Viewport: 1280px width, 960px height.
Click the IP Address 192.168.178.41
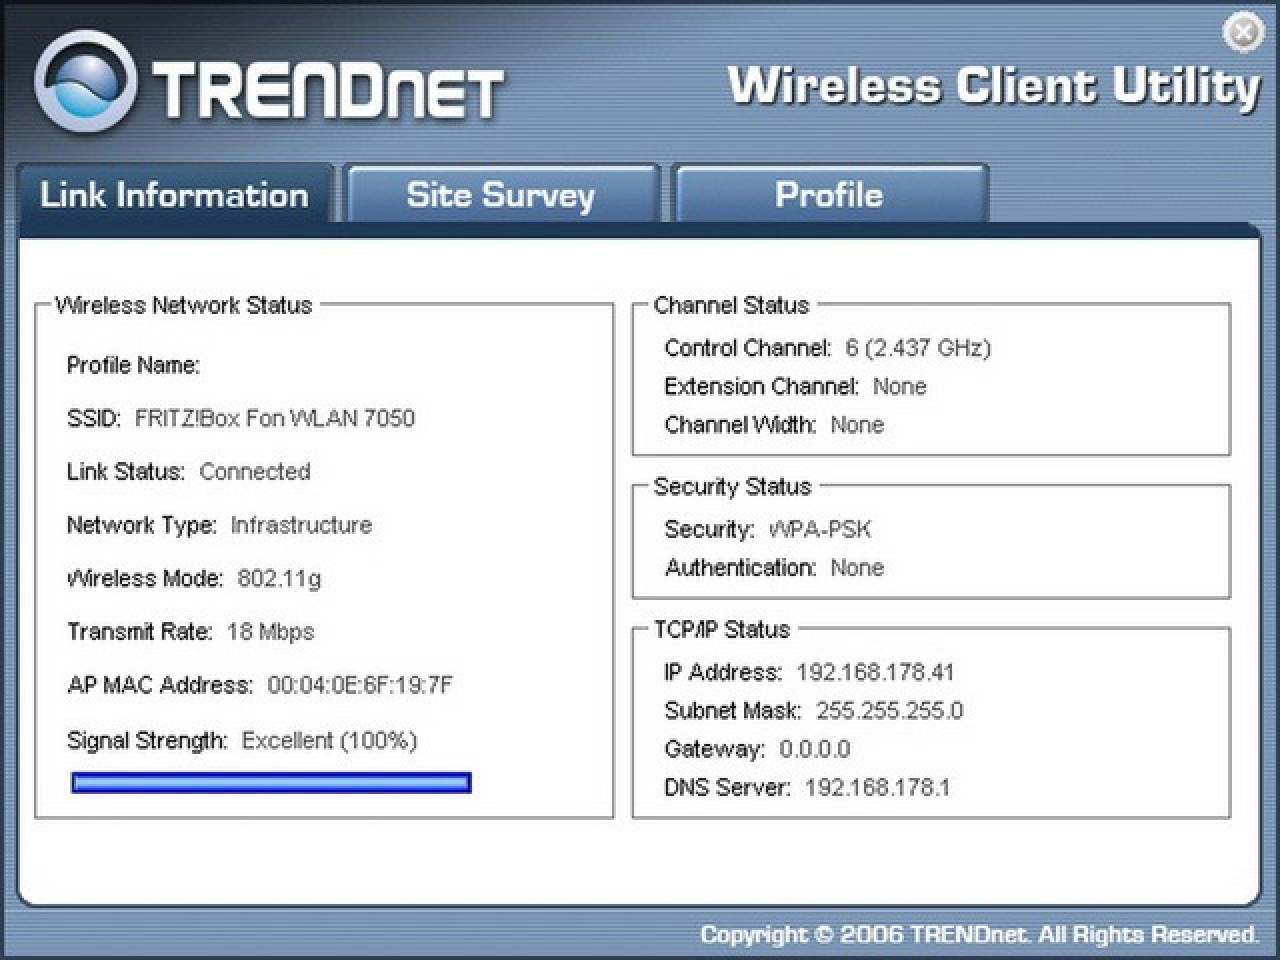coord(875,672)
